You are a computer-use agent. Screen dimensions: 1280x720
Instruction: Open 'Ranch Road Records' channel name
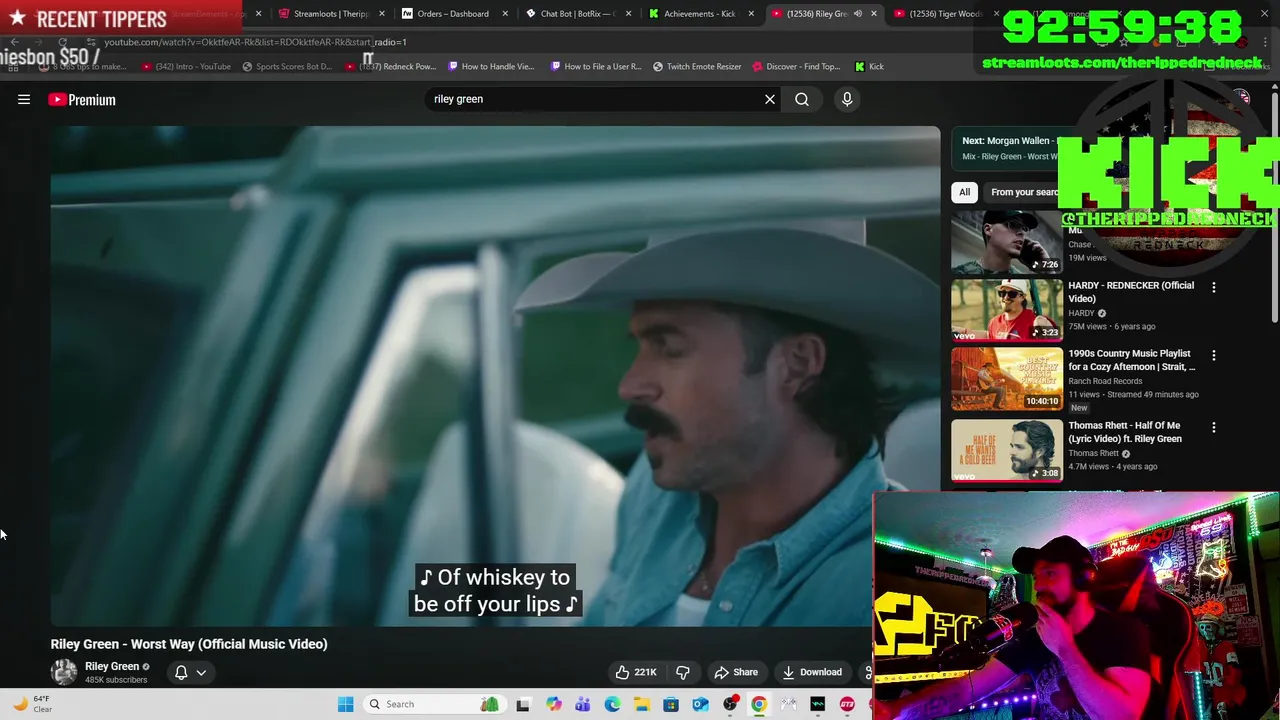click(x=1105, y=381)
